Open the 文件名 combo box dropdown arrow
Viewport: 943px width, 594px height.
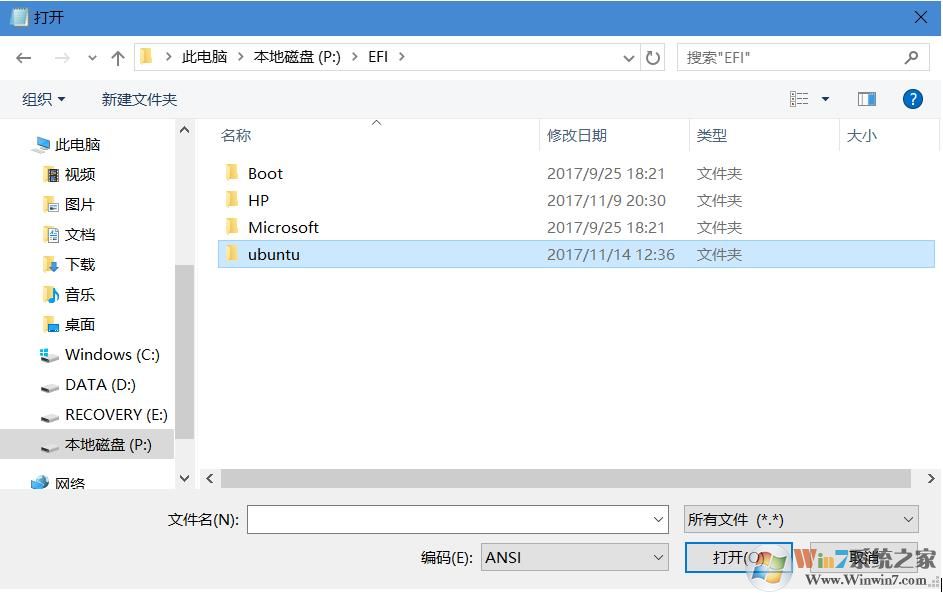tap(659, 519)
